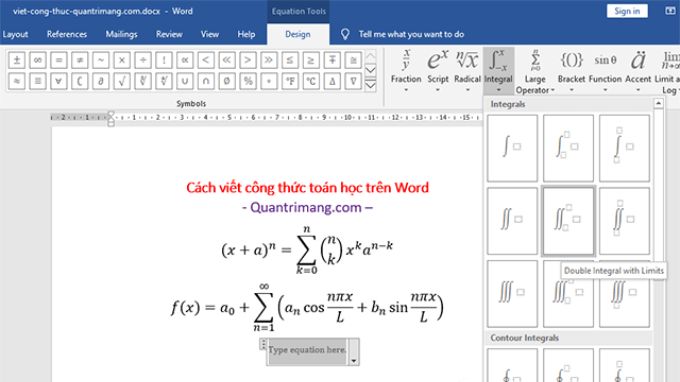This screenshot has height=382, width=680.
Task: Insert single integral with stacked limits
Action: (624, 148)
